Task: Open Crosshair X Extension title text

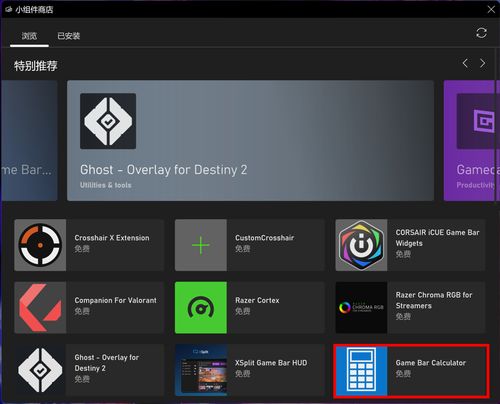Action: (112, 238)
